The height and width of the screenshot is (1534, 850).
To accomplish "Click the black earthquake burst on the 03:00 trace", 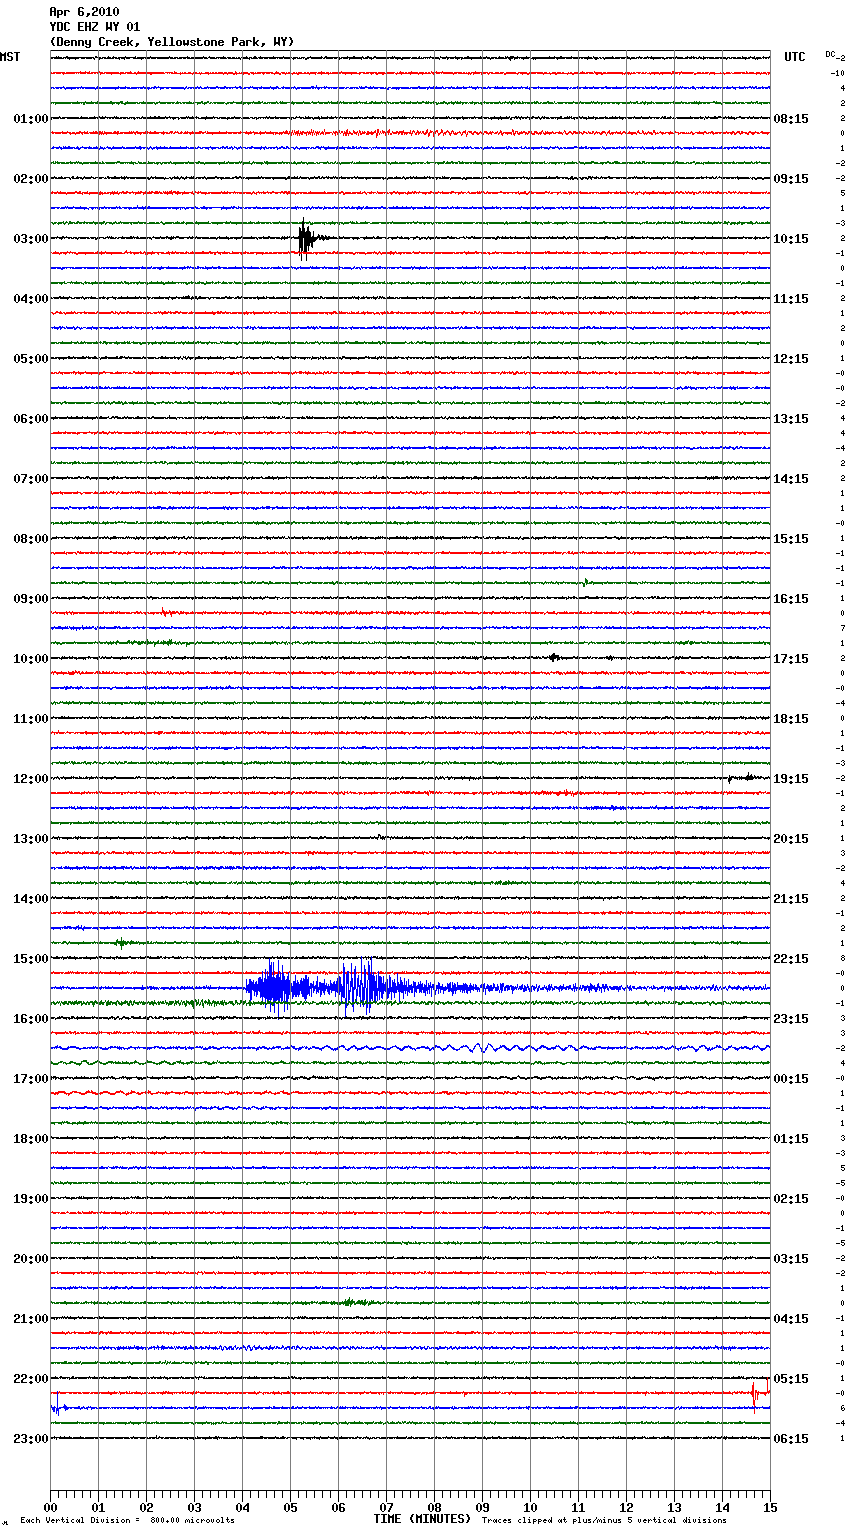I will 310,239.
